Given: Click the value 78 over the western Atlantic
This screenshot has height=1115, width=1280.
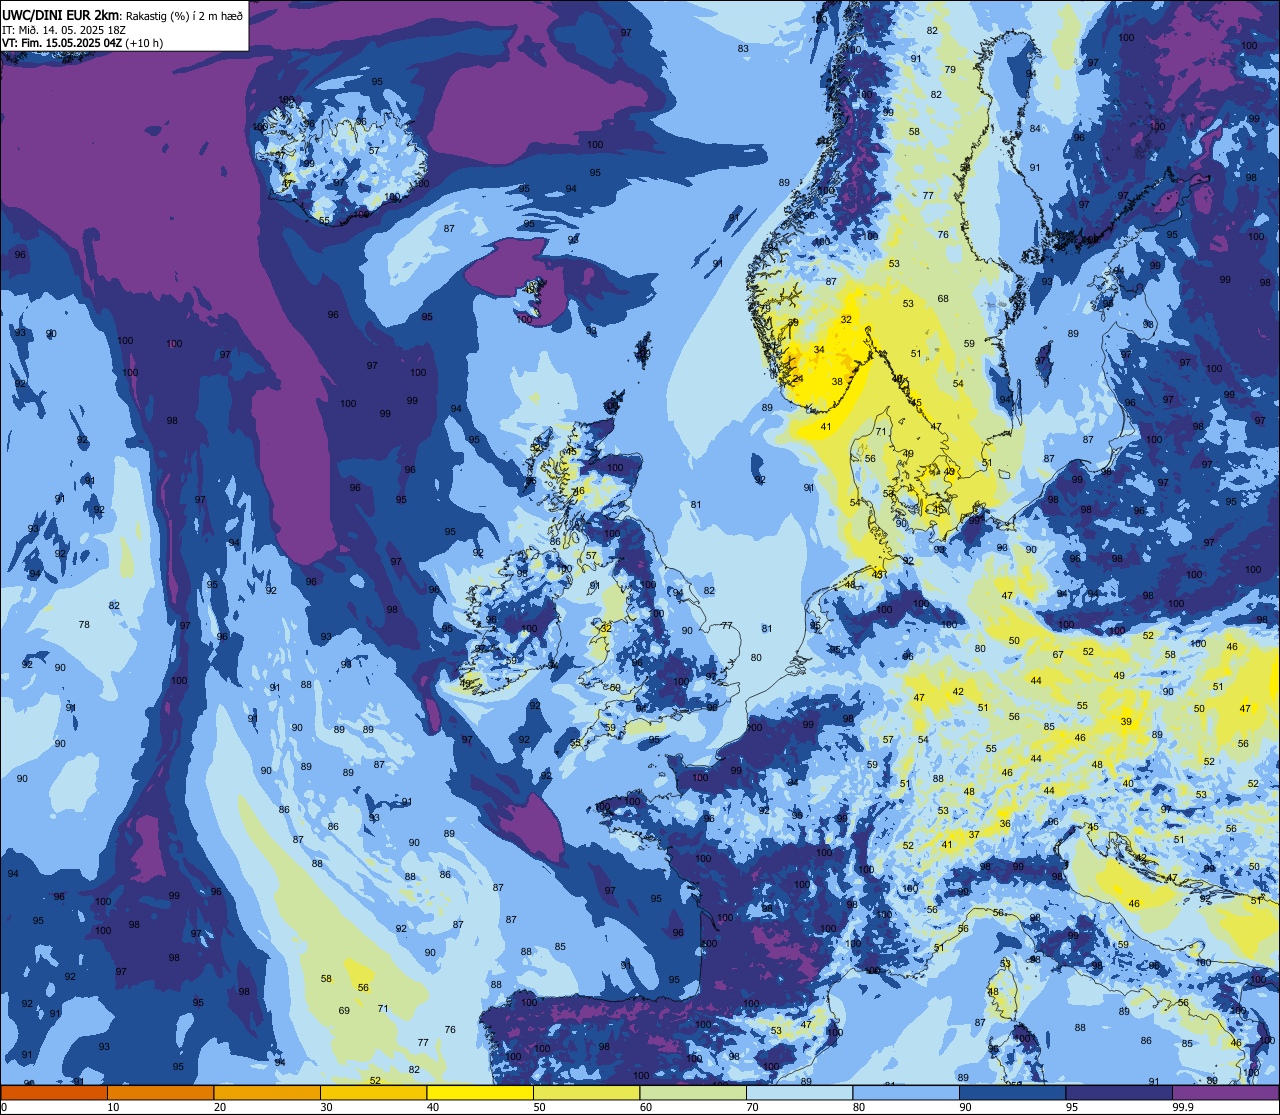Looking at the screenshot, I should click(84, 625).
